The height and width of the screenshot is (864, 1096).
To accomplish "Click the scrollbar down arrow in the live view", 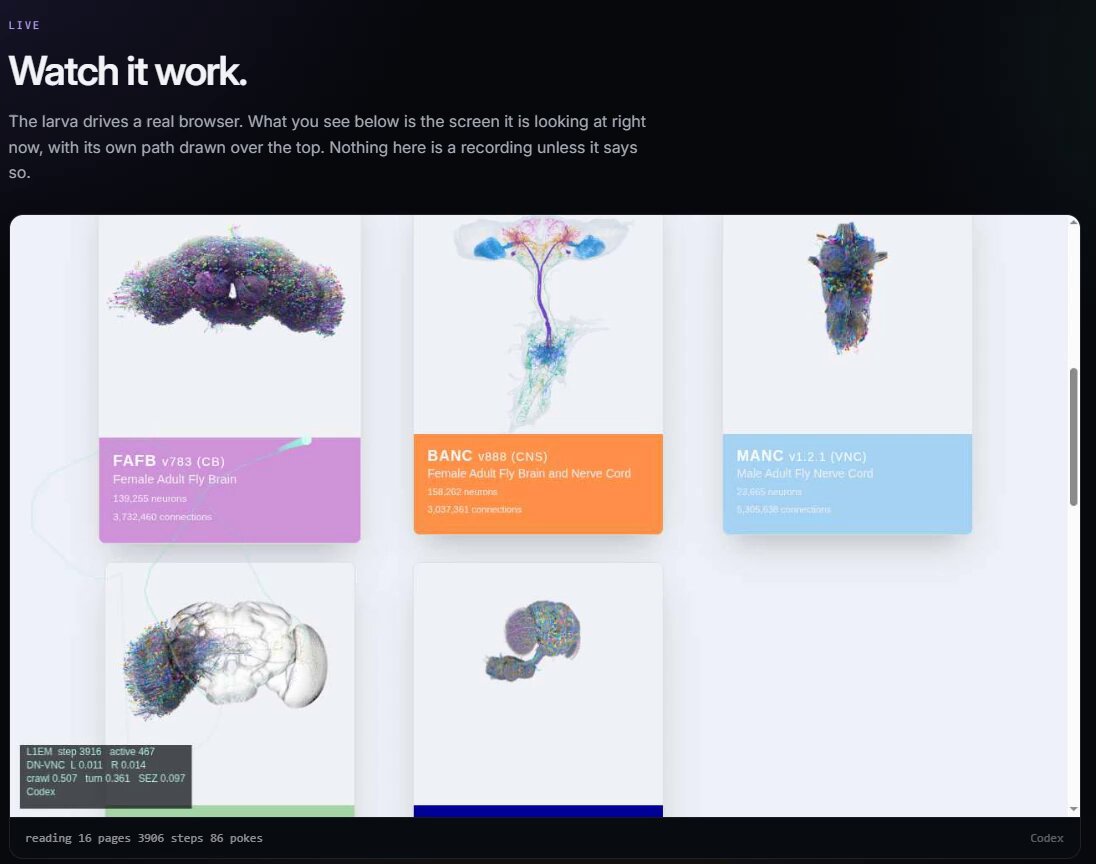I will (1073, 809).
